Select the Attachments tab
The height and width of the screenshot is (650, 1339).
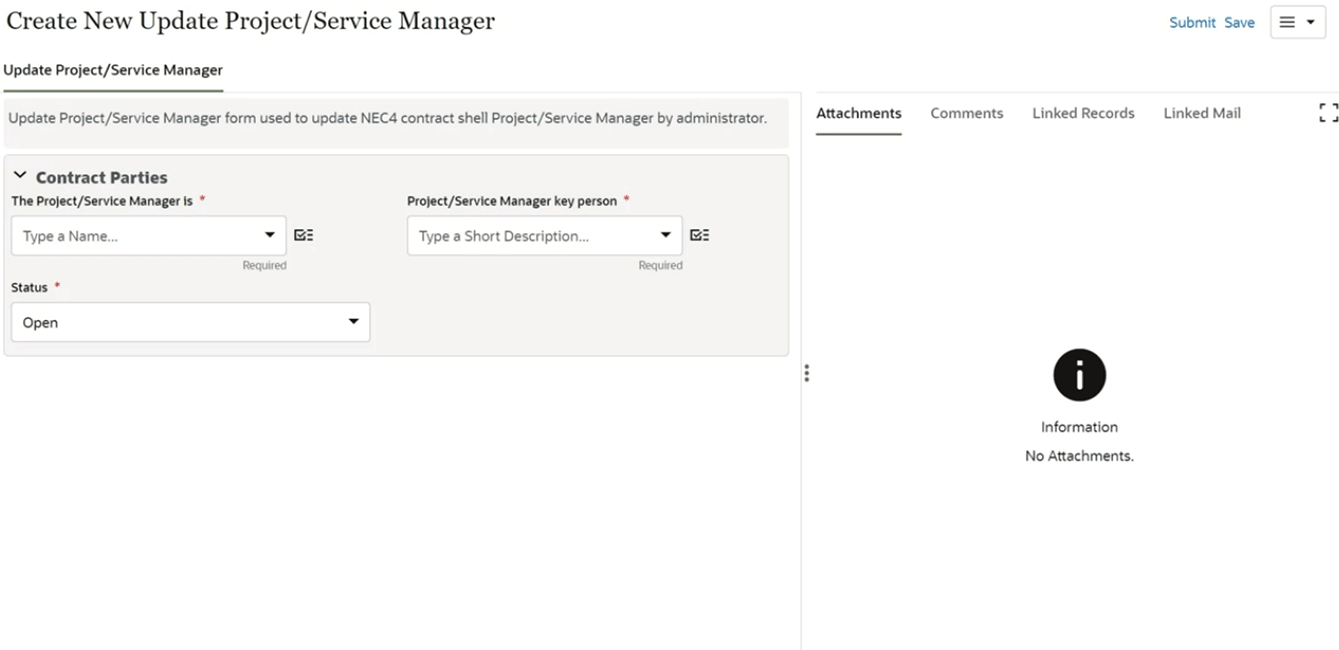858,113
